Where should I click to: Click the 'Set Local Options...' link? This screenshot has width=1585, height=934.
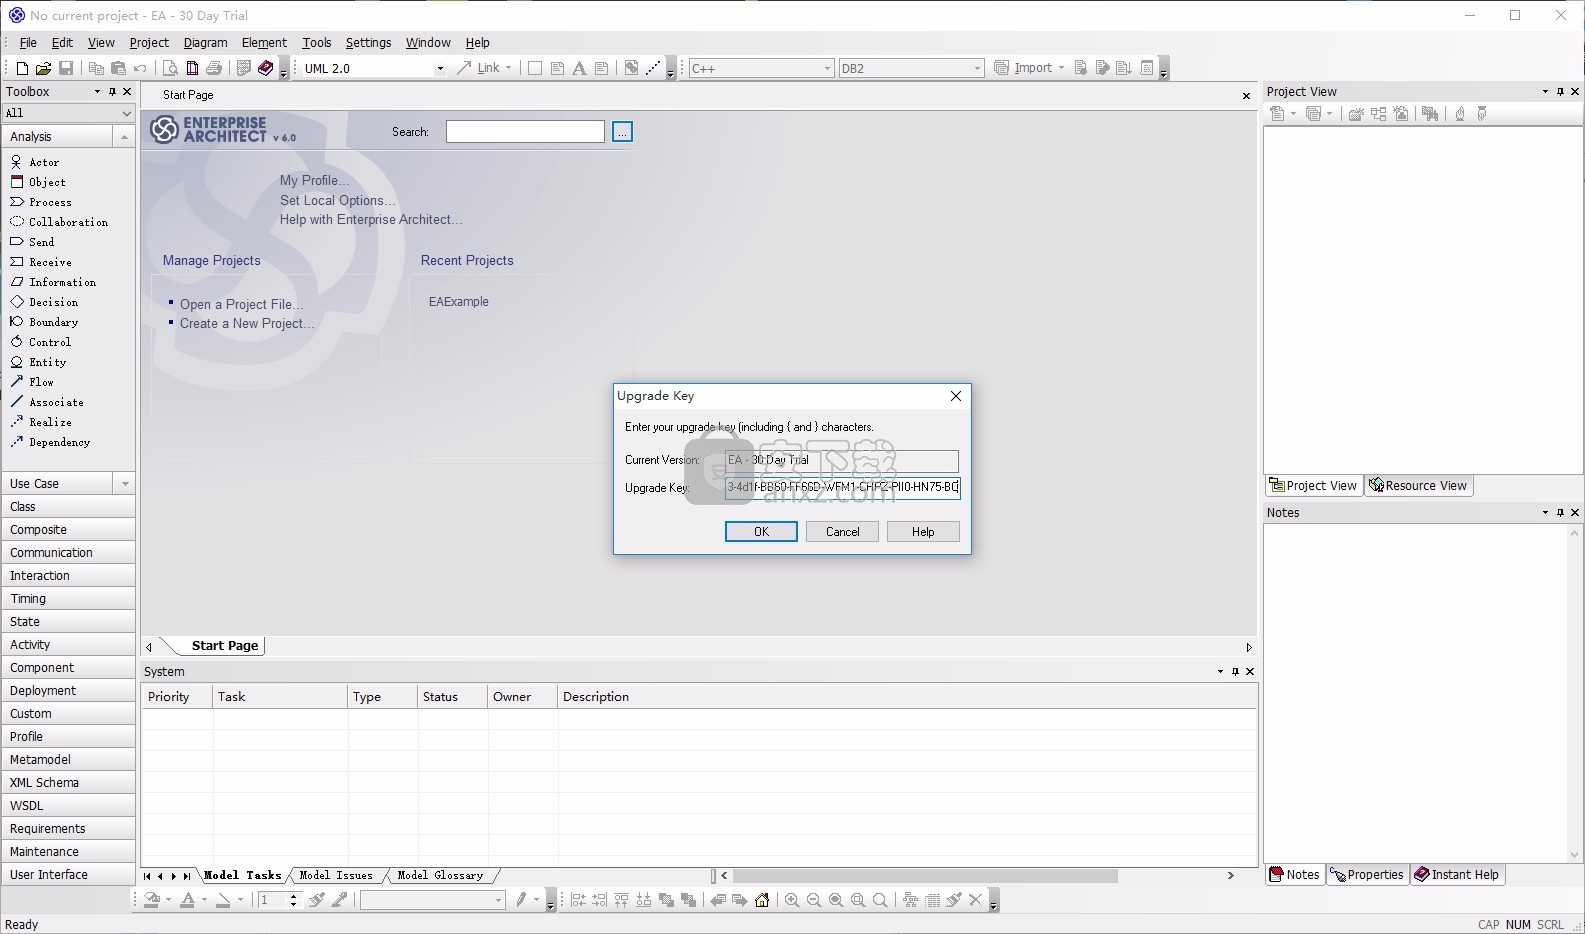pyautogui.click(x=338, y=201)
